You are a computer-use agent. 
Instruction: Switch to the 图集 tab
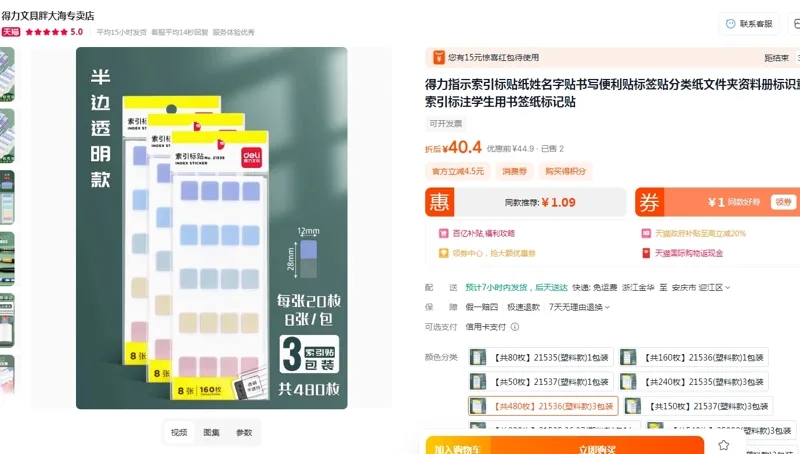click(211, 433)
